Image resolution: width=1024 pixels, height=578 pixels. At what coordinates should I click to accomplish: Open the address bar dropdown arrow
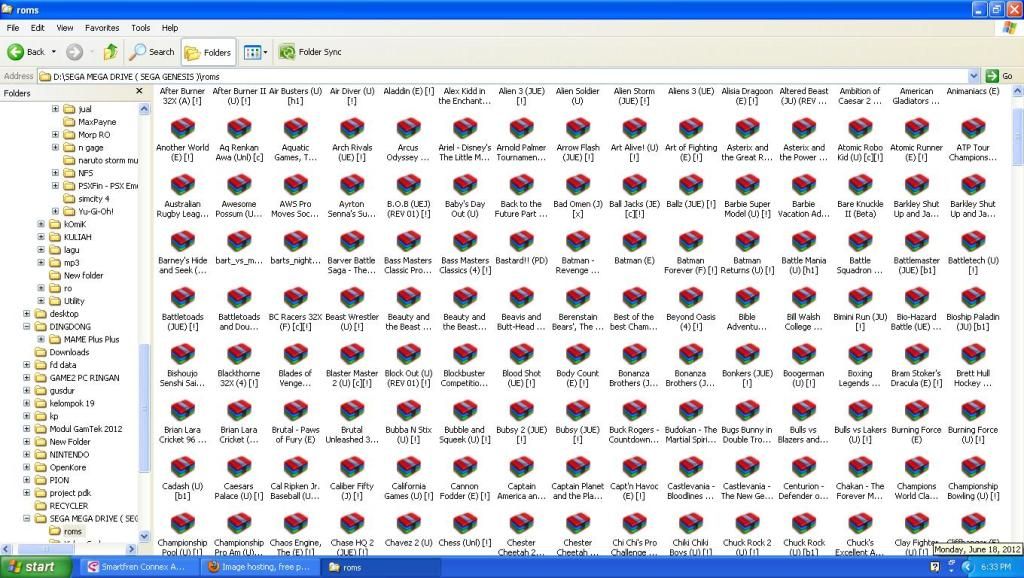[974, 76]
